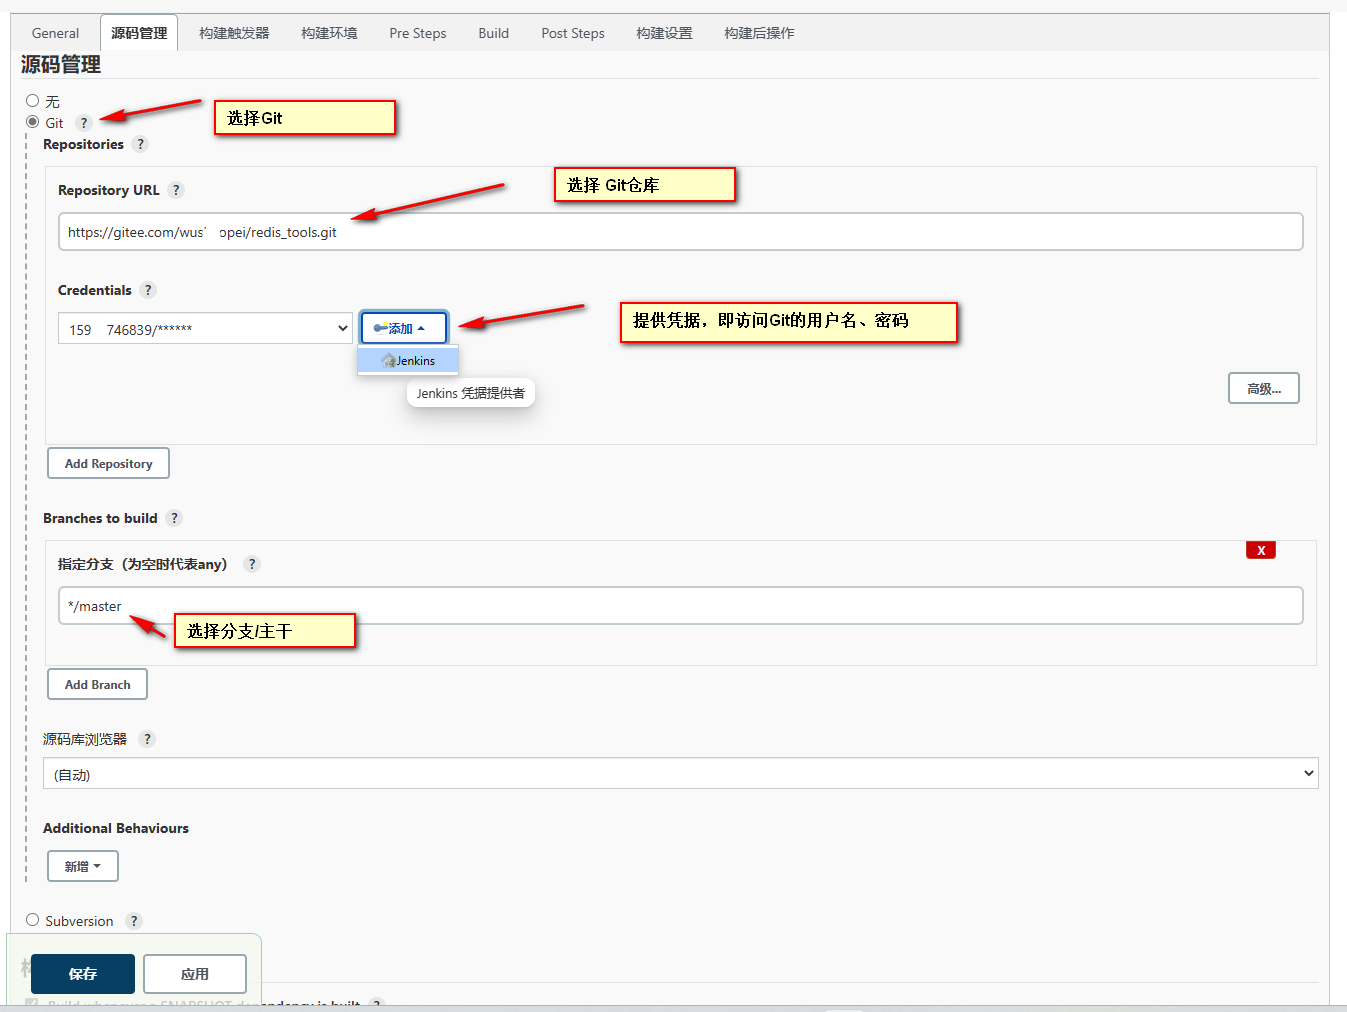Switch to the 构建触发器 tab

point(232,32)
